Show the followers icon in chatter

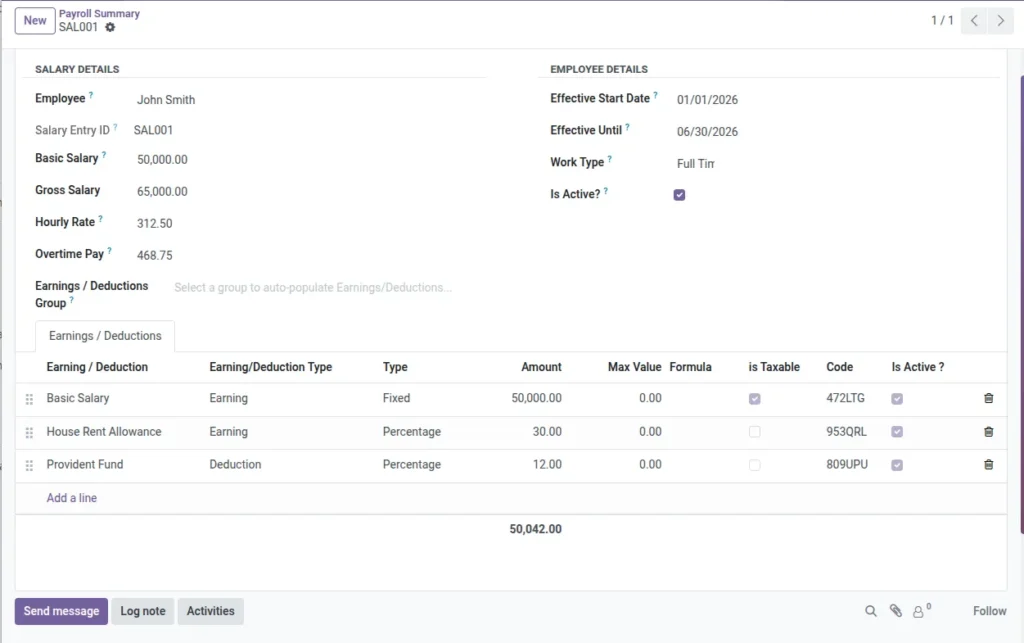point(918,612)
